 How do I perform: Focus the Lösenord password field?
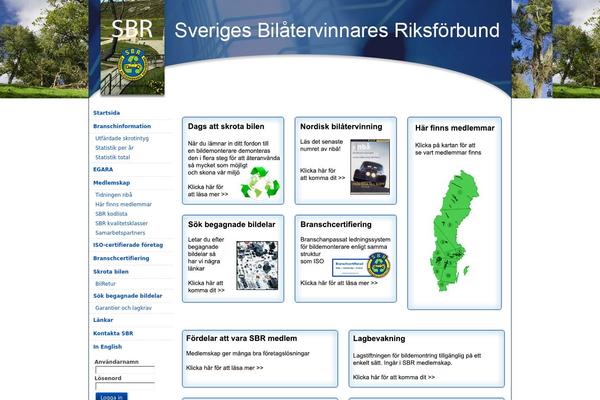[x=125, y=386]
